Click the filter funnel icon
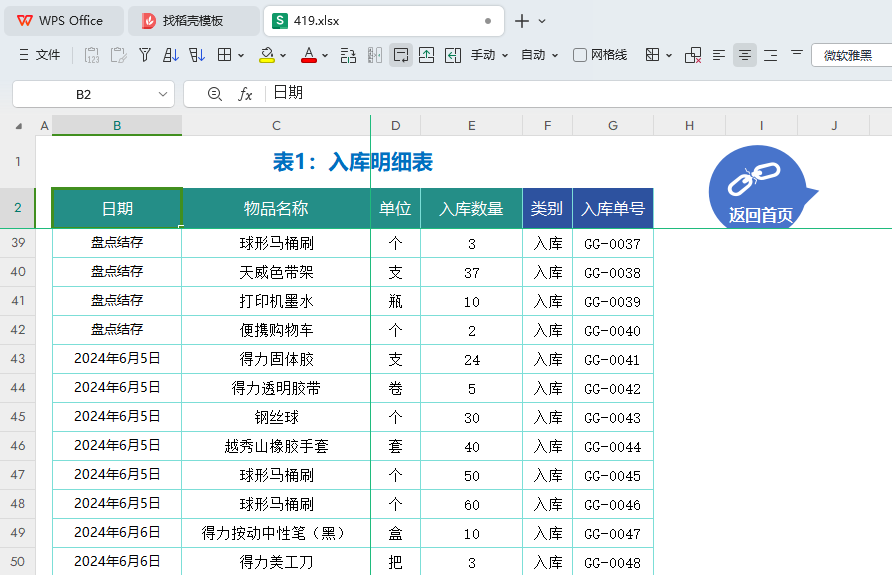This screenshot has height=575, width=892. (145, 55)
